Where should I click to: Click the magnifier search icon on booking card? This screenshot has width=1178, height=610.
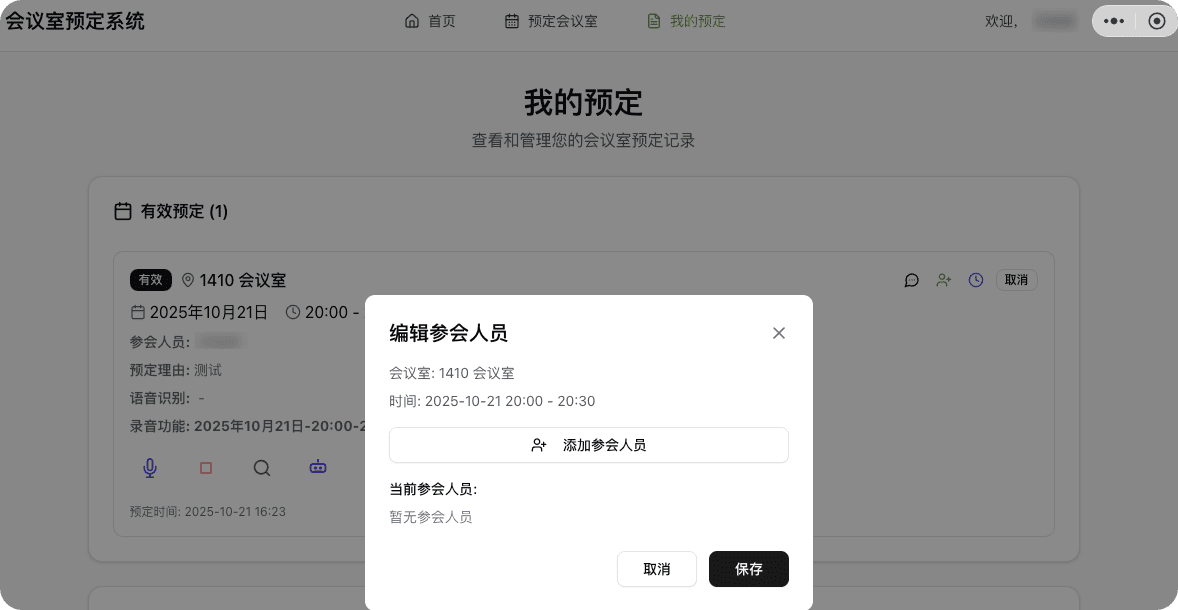click(261, 468)
